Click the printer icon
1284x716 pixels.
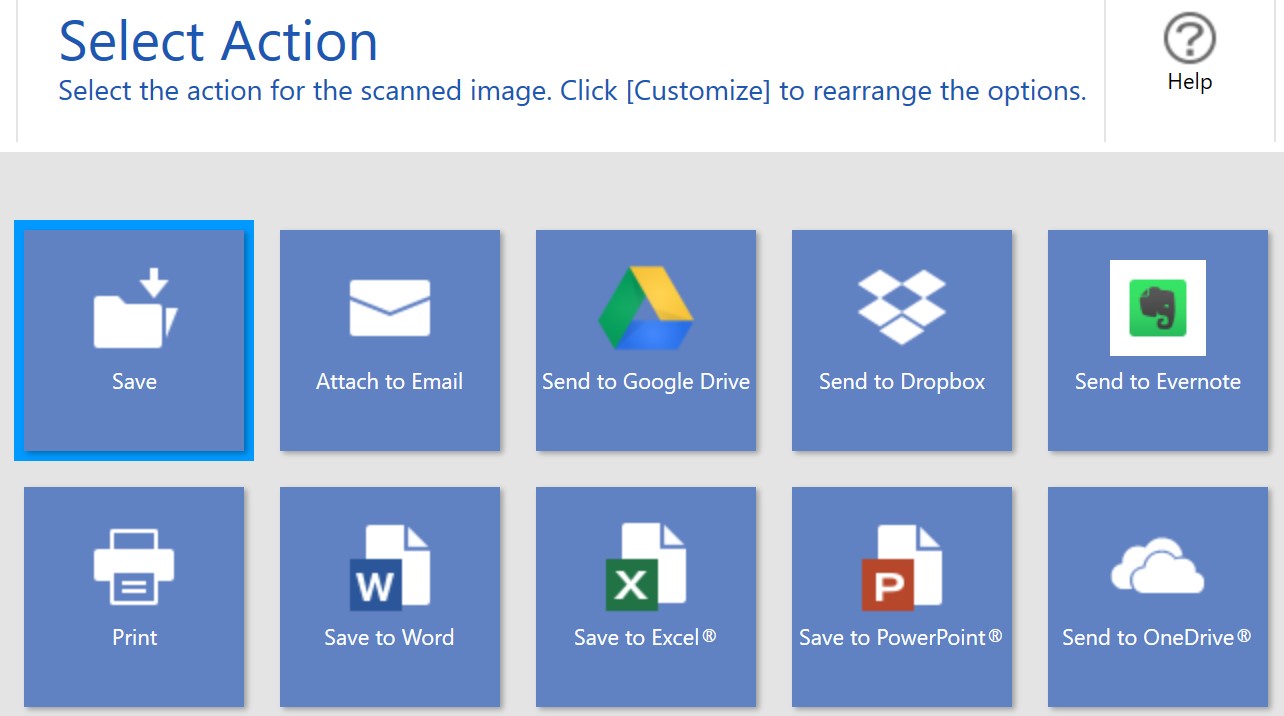(x=134, y=566)
